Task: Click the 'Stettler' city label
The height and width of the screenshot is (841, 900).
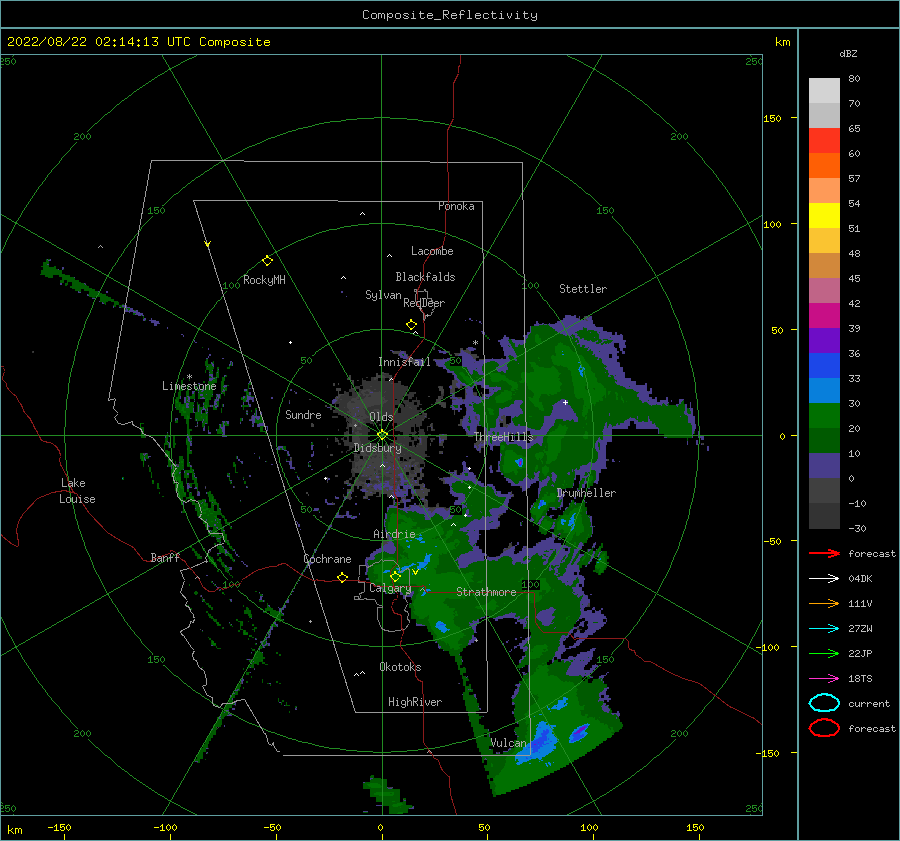Action: (583, 289)
